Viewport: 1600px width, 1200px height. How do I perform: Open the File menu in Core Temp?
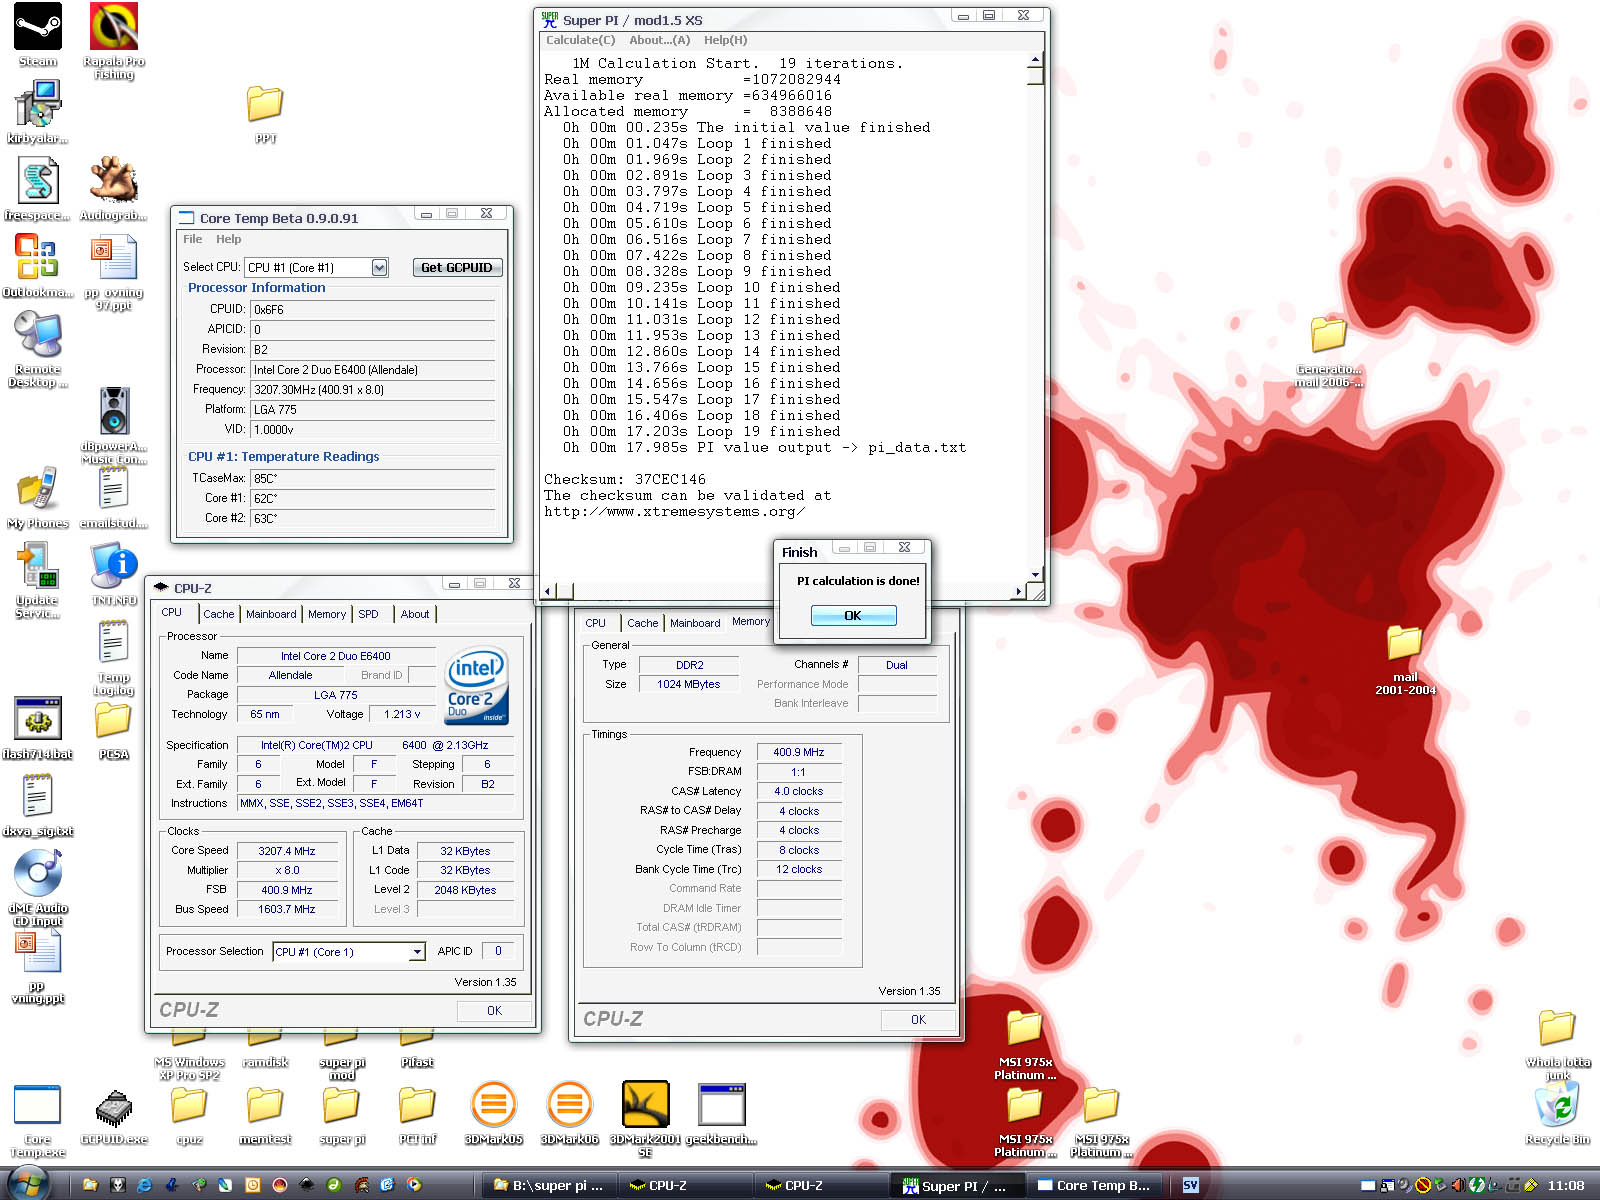click(x=192, y=239)
